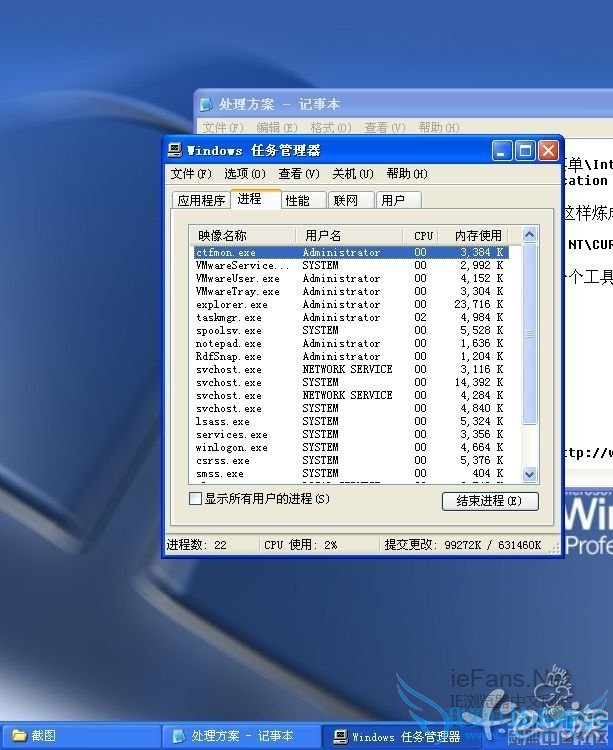613x750 pixels.
Task: Select the lsass.exe process row
Action: point(351,421)
